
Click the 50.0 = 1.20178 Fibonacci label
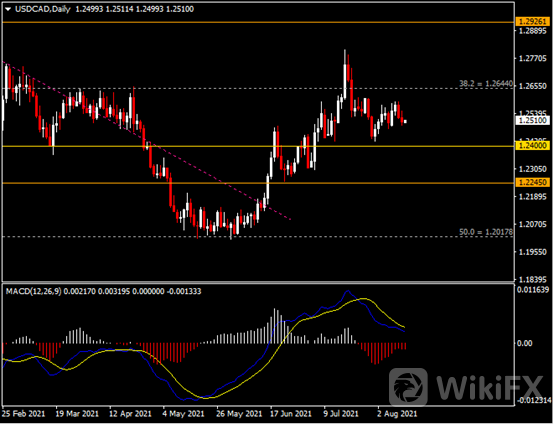[x=486, y=232]
